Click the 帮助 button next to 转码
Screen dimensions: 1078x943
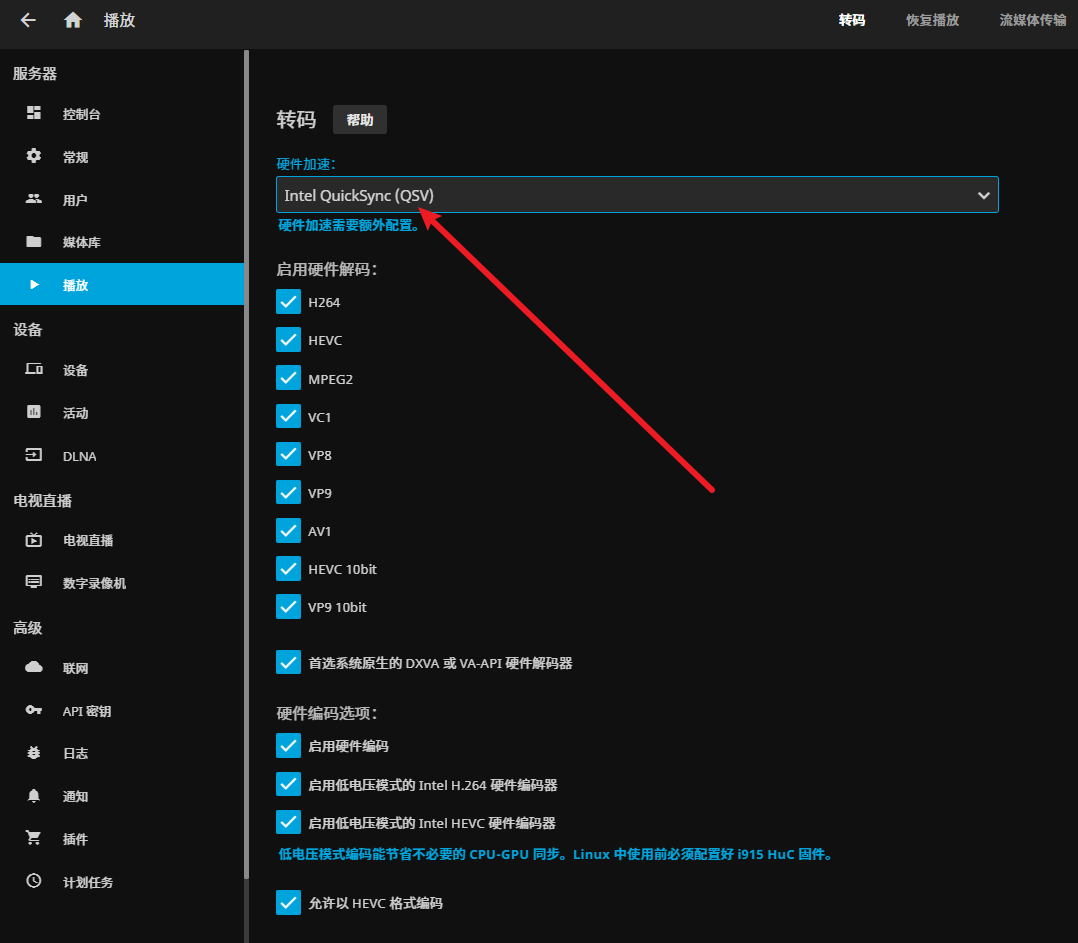(x=359, y=119)
